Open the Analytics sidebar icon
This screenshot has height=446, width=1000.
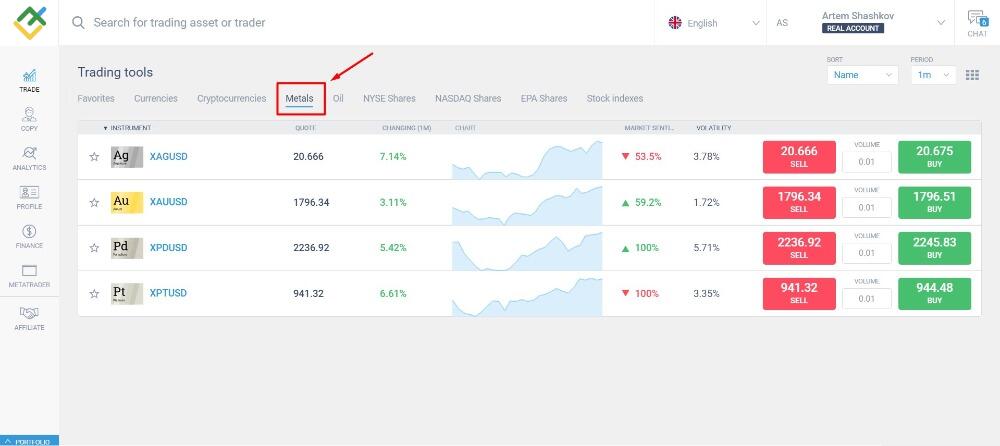pyautogui.click(x=29, y=158)
